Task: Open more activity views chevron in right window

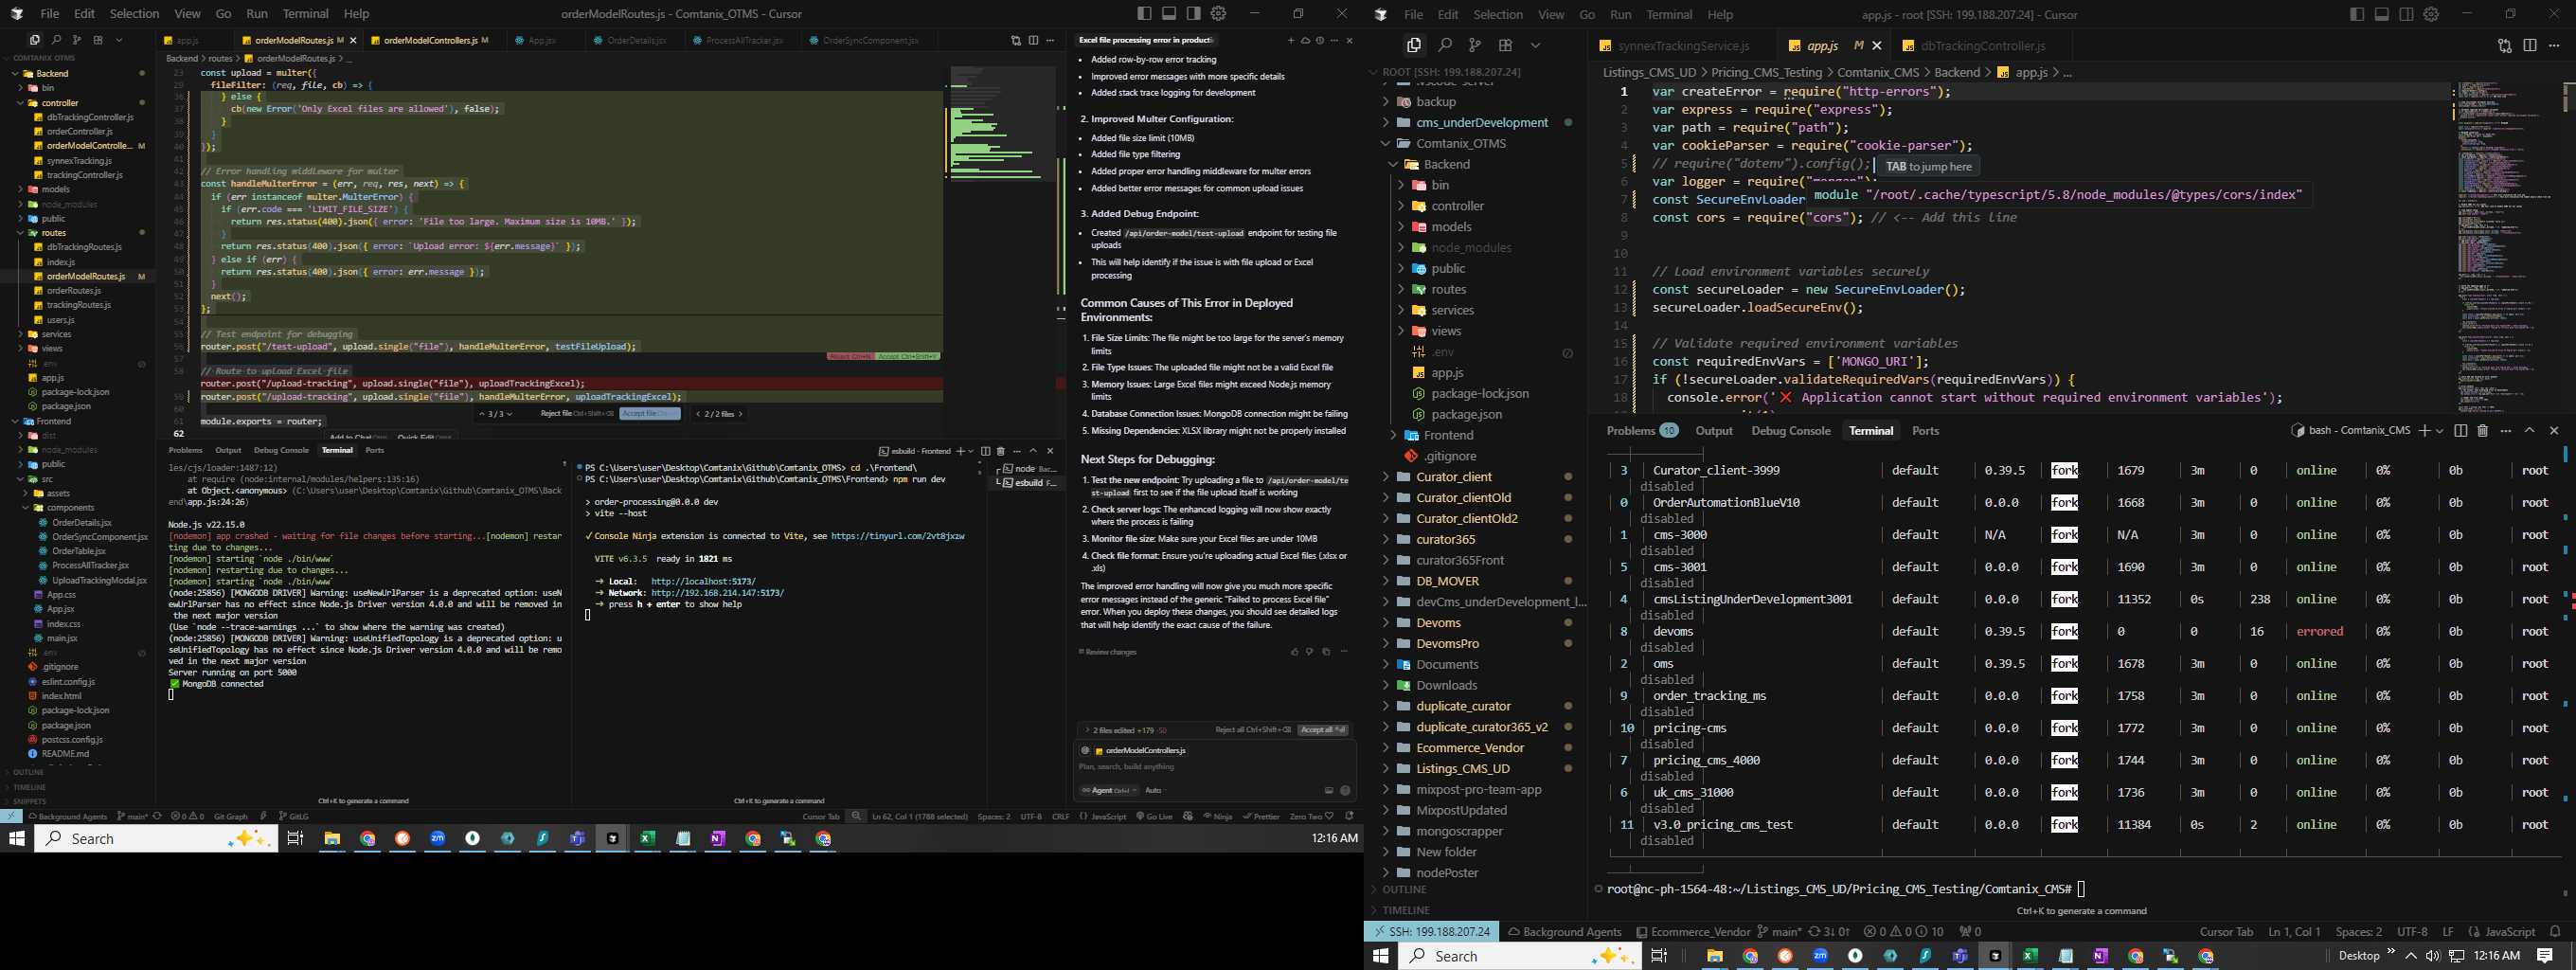Action: [x=1535, y=45]
